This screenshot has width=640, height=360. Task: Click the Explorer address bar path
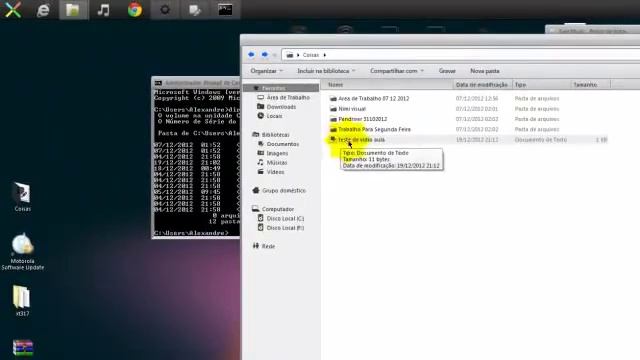tap(460, 55)
